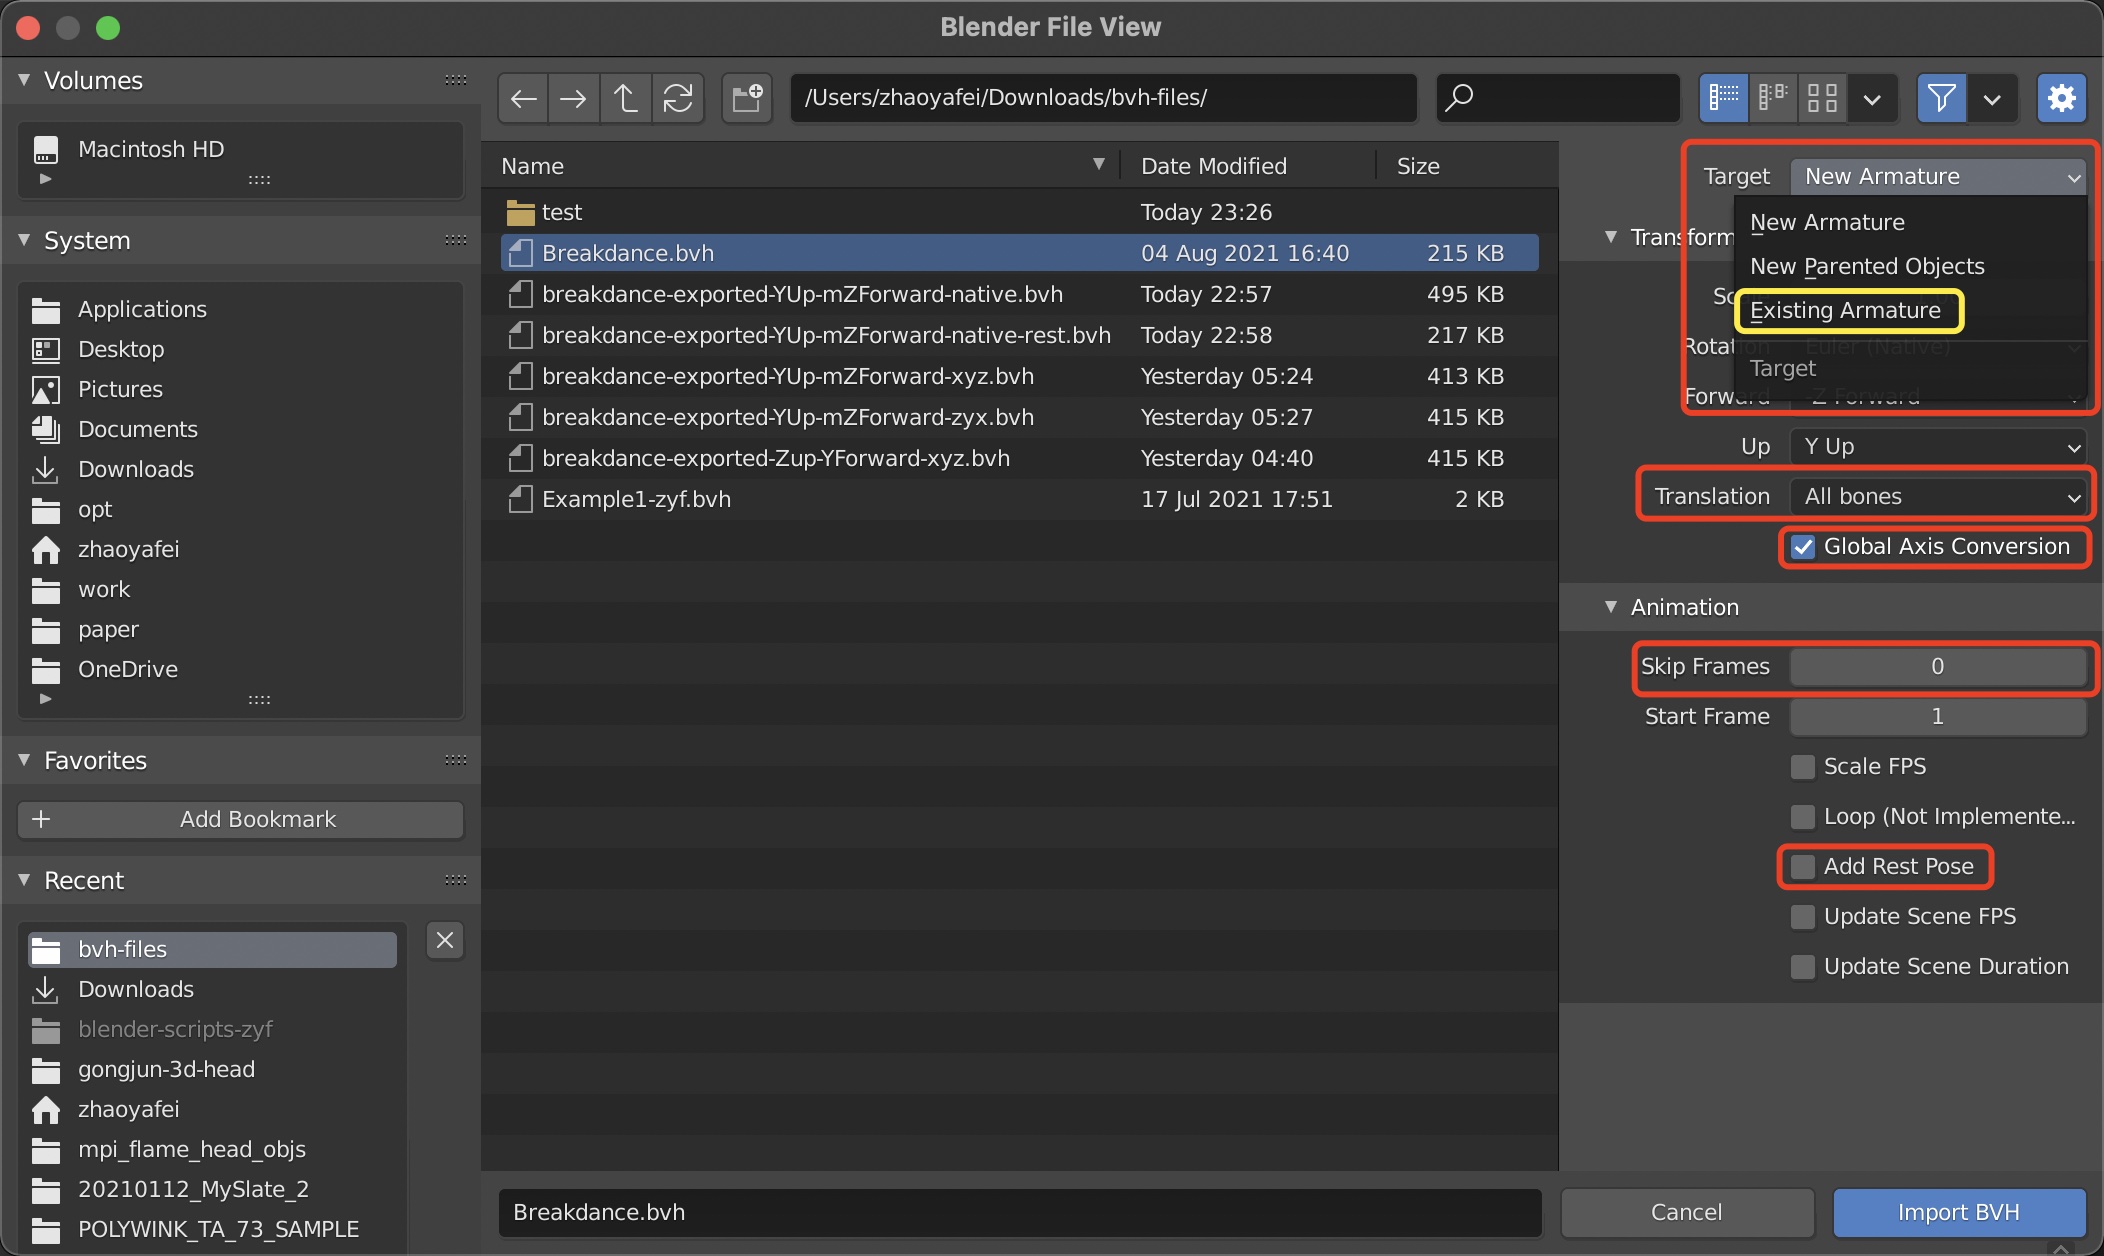This screenshot has height=1256, width=2104.
Task: Choose New Parented Objects menu option
Action: 1866,266
